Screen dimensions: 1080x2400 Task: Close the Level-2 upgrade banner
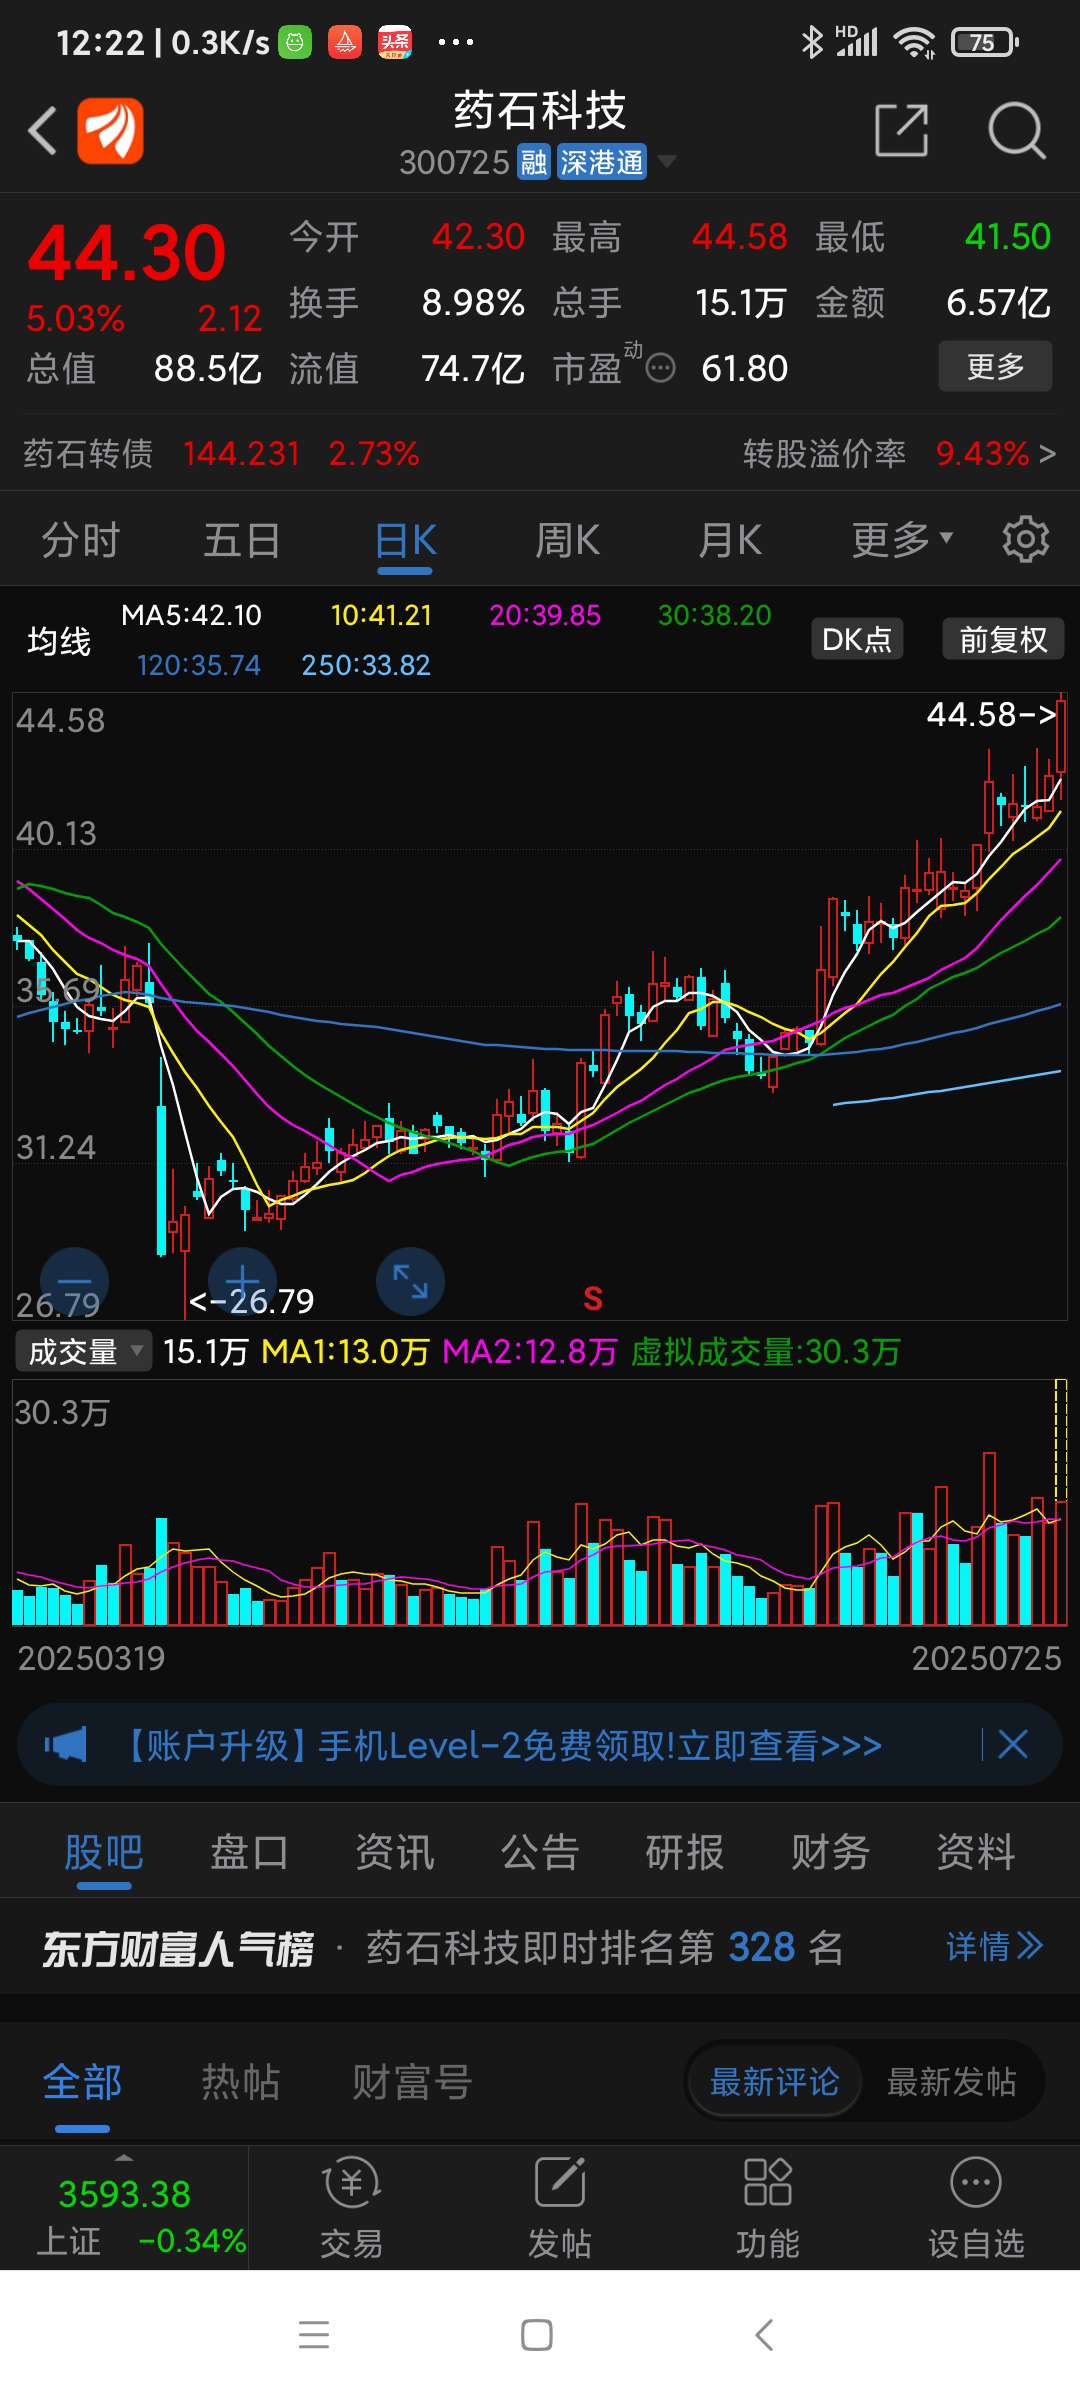pyautogui.click(x=1013, y=1745)
